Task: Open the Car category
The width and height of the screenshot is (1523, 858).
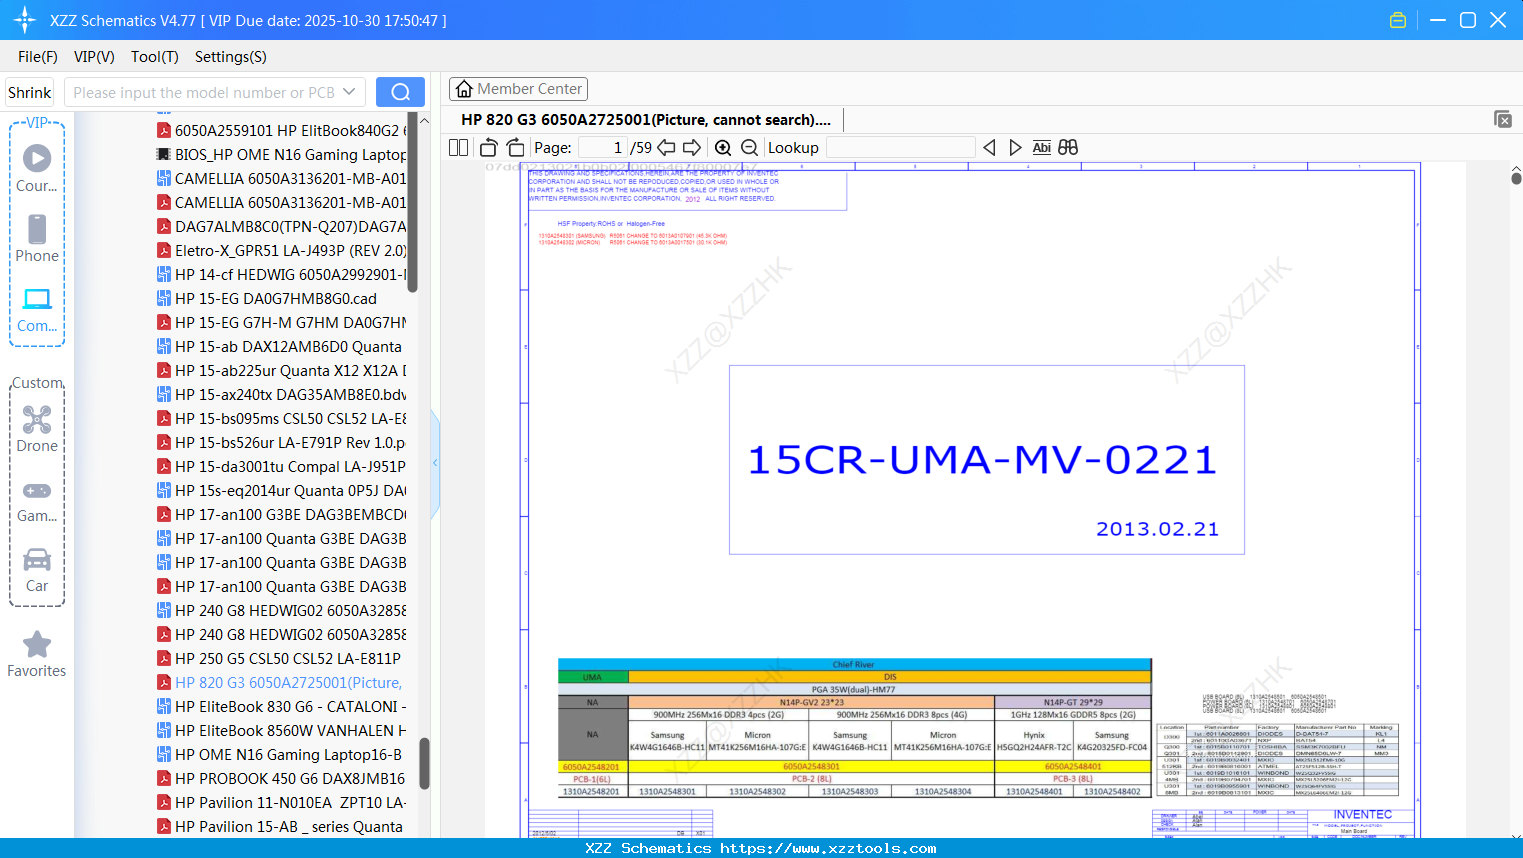Action: (37, 569)
